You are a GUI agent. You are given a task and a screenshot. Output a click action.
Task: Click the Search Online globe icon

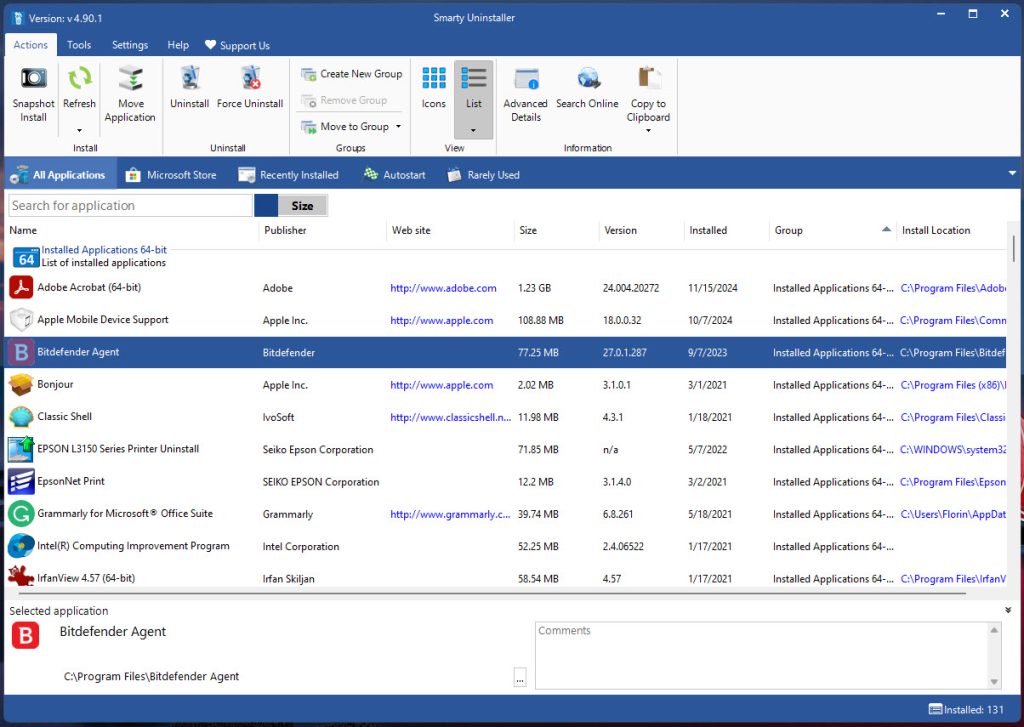click(x=588, y=78)
